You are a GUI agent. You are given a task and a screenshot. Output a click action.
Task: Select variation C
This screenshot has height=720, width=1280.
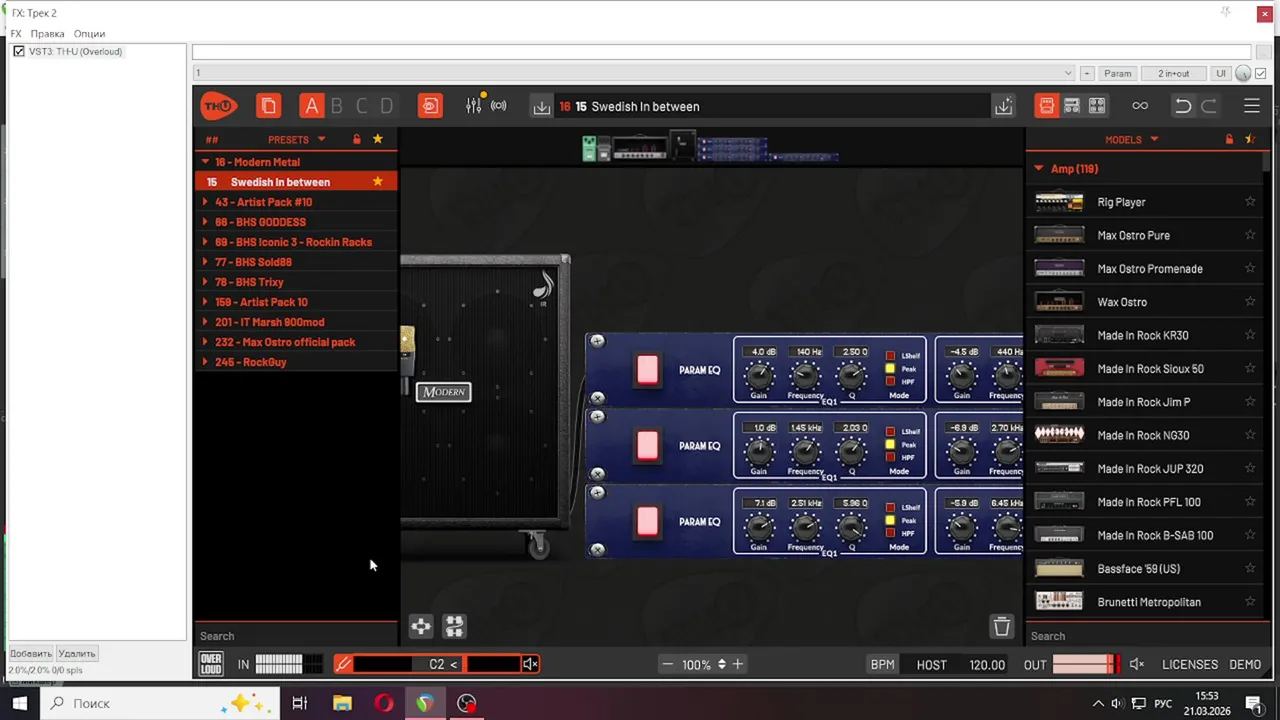[362, 106]
